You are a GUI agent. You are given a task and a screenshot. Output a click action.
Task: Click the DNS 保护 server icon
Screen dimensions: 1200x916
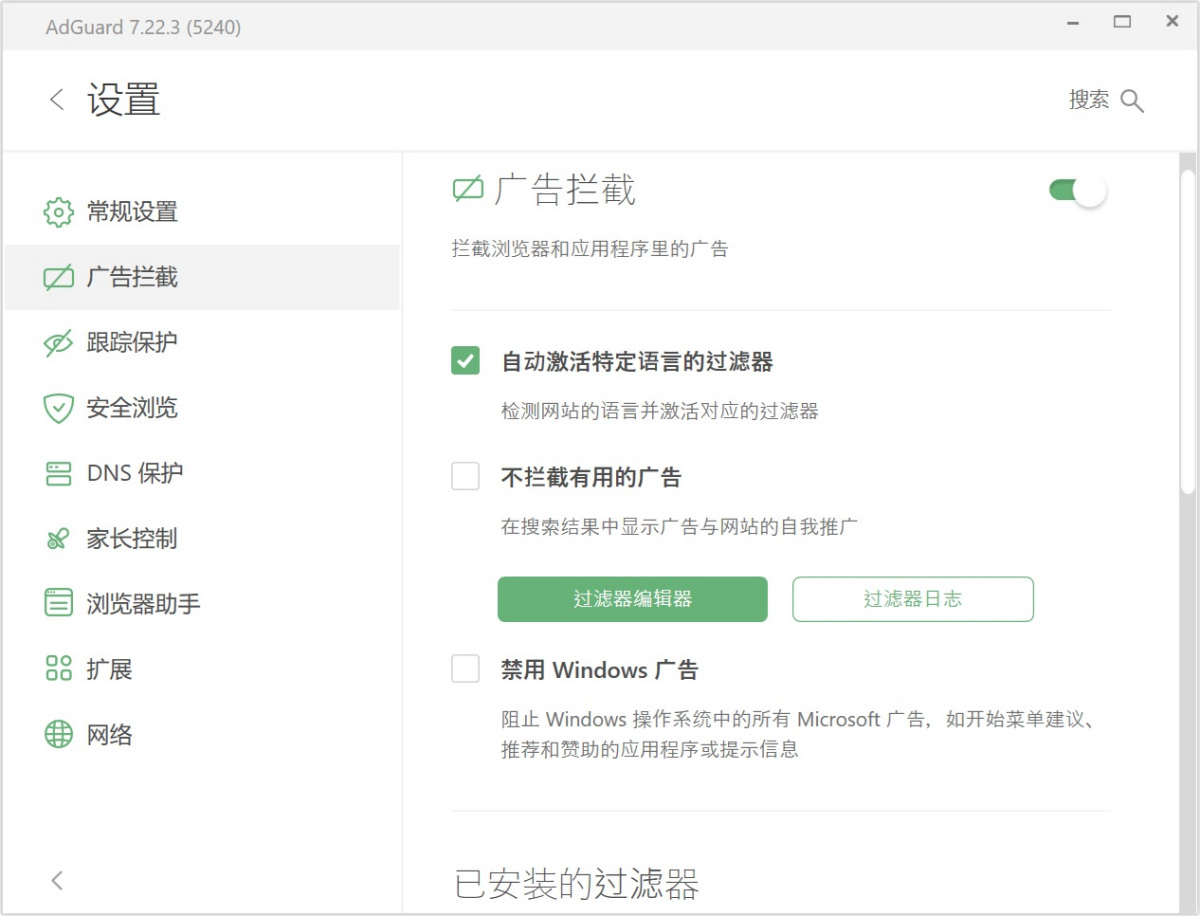pyautogui.click(x=59, y=474)
